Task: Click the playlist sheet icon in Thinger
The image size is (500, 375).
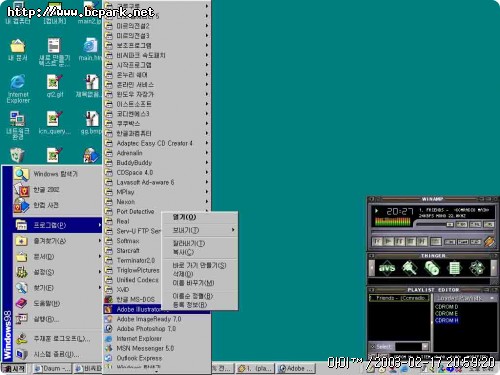Action: click(455, 268)
